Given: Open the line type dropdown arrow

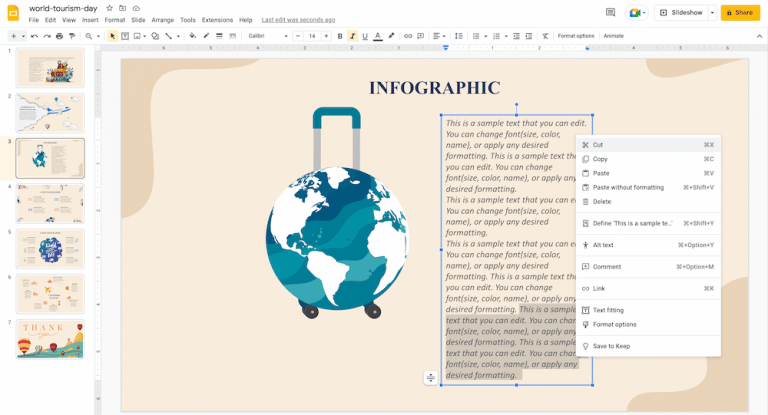Looking at the screenshot, I should click(x=178, y=36).
